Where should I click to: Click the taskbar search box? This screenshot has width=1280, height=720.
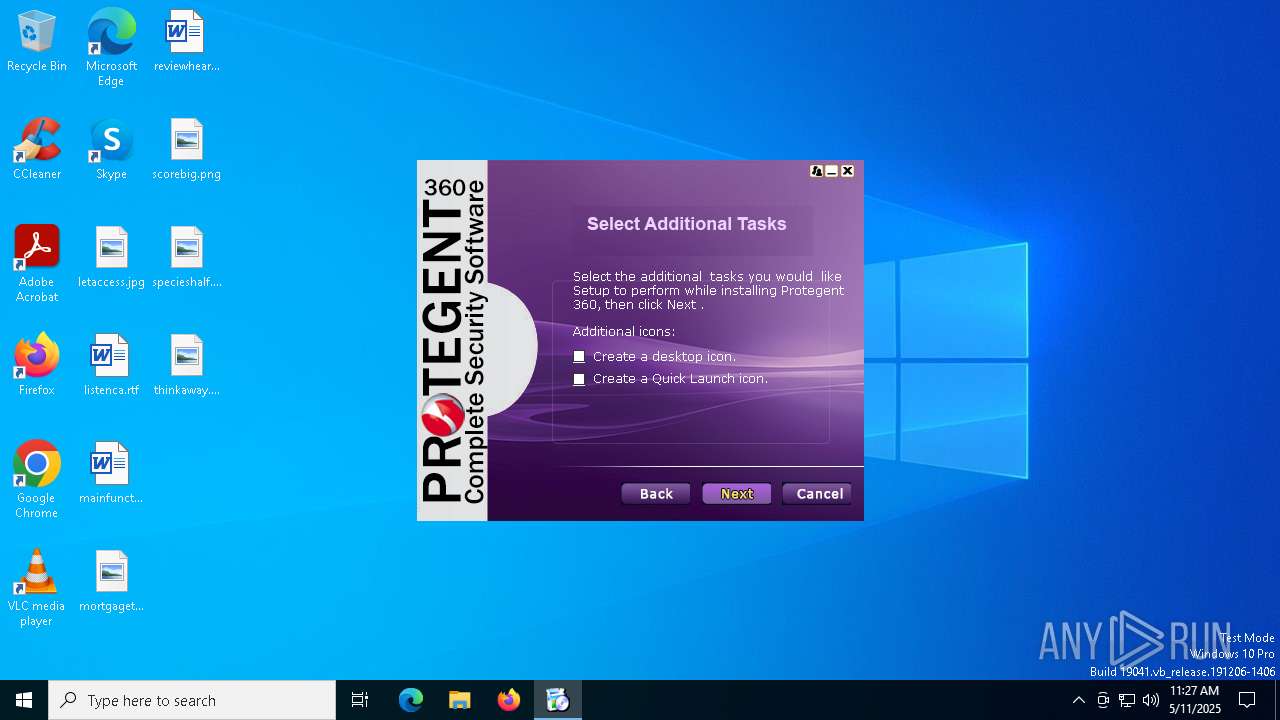tap(192, 700)
